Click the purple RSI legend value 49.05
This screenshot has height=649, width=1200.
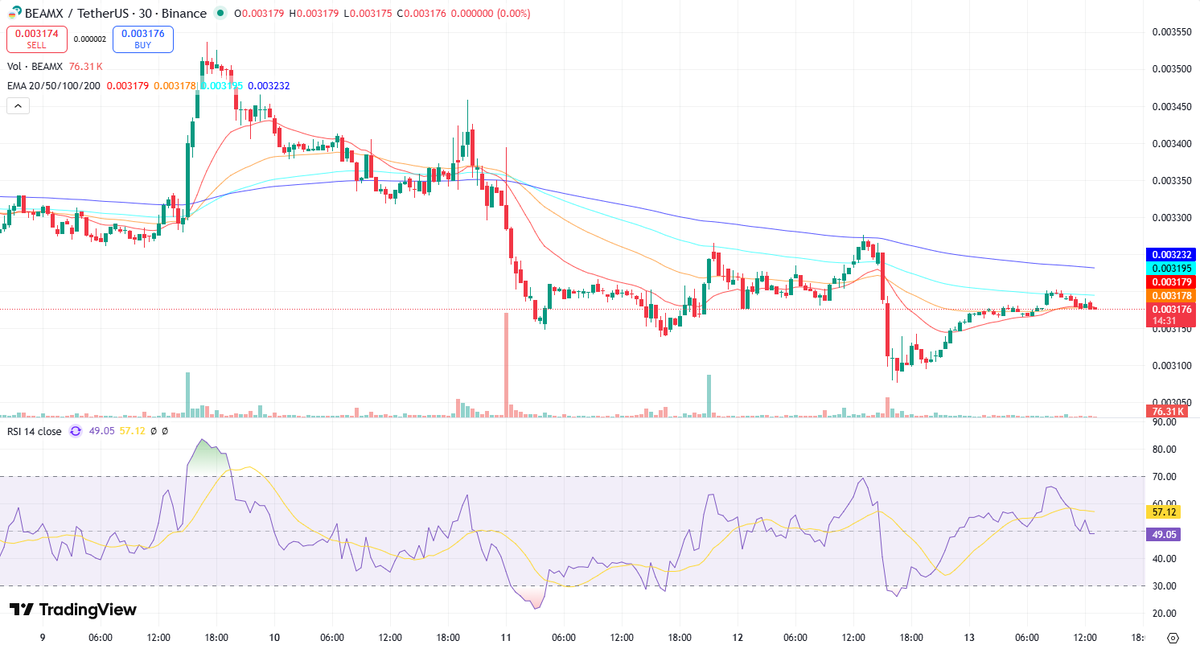pos(101,432)
